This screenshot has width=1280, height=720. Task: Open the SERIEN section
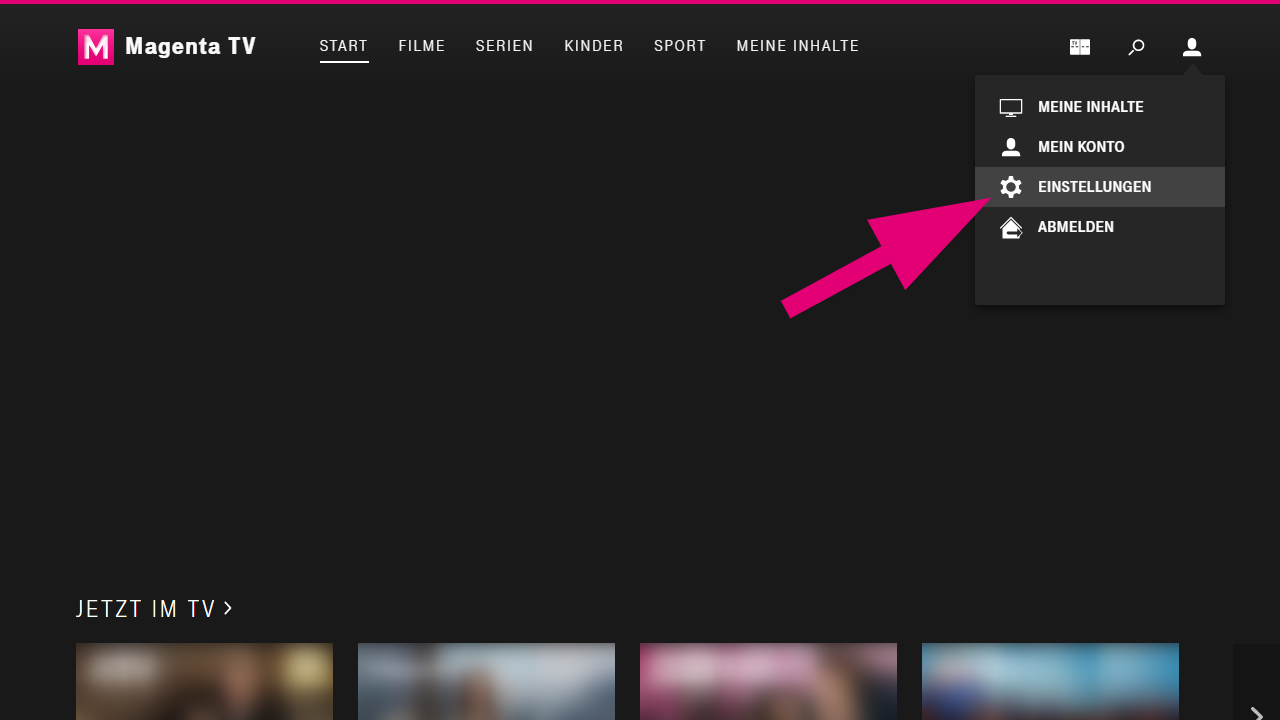pyautogui.click(x=504, y=46)
